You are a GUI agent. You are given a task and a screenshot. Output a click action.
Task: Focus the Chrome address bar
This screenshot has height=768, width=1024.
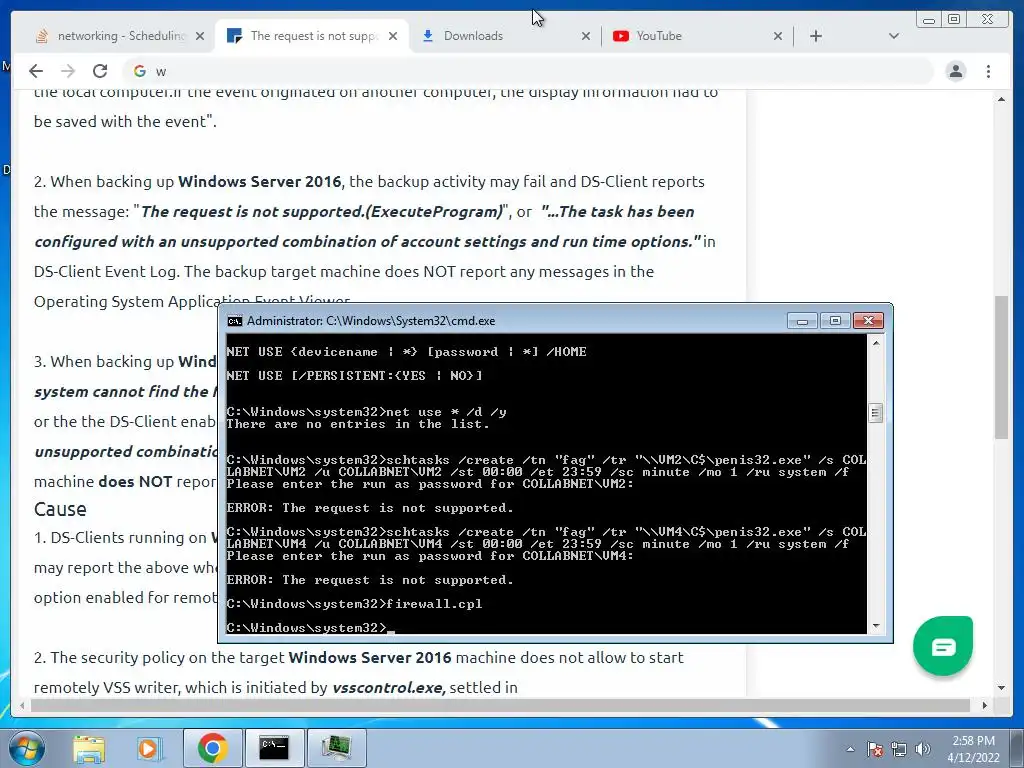[x=529, y=71]
